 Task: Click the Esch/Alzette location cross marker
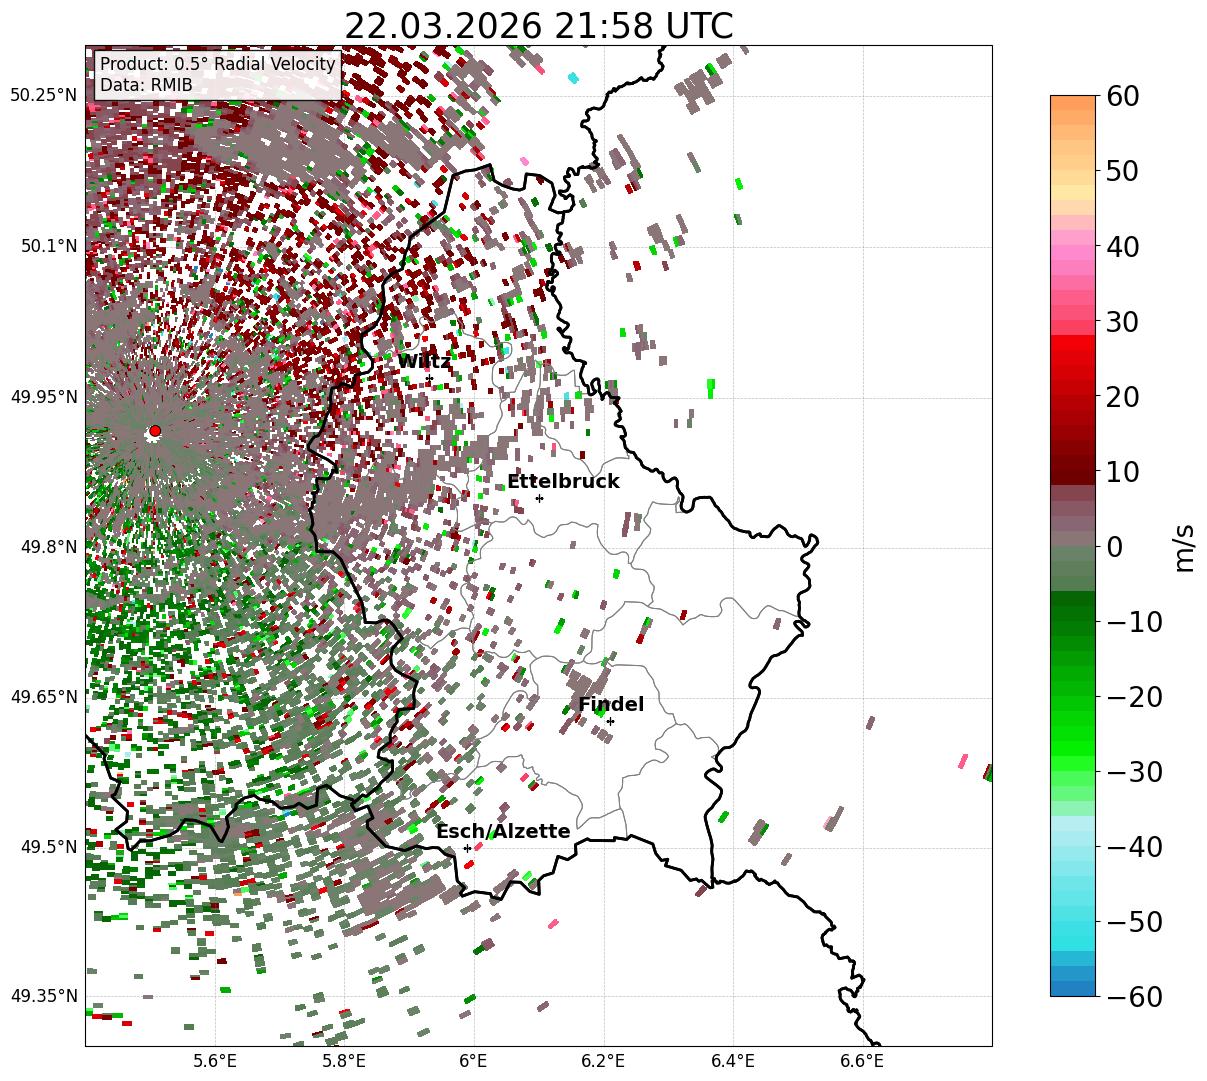click(x=467, y=848)
